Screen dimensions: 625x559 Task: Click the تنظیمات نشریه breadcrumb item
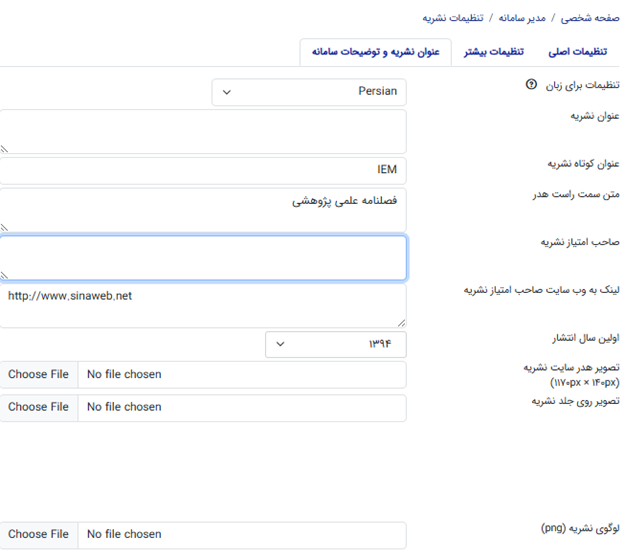(451, 18)
